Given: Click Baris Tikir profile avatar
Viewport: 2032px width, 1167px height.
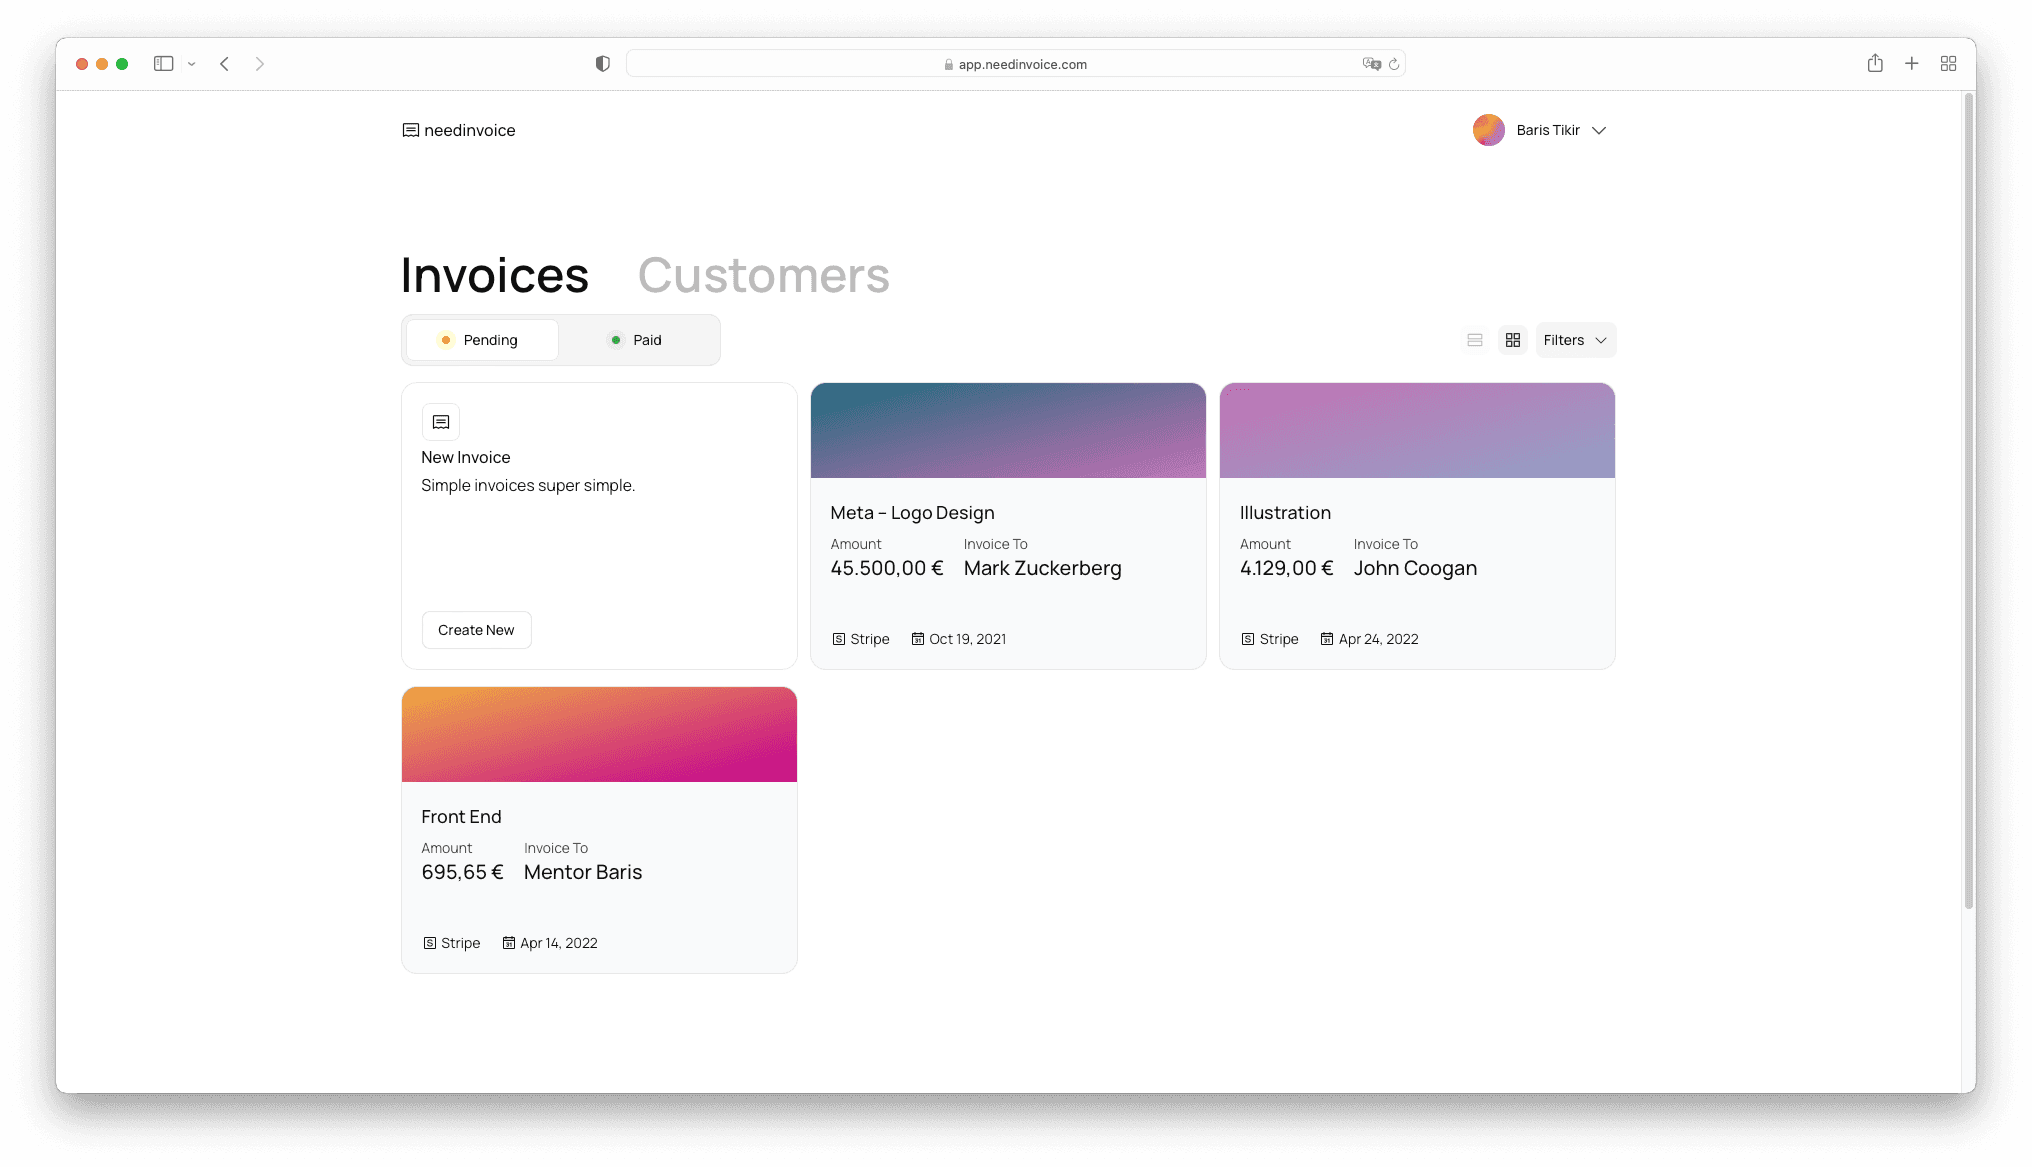Looking at the screenshot, I should coord(1488,130).
